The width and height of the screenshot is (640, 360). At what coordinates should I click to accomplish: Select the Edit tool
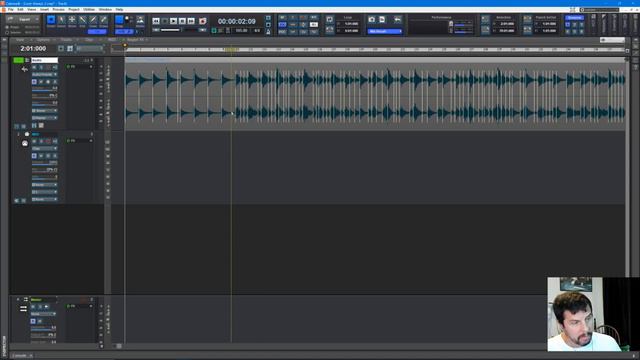[x=82, y=20]
